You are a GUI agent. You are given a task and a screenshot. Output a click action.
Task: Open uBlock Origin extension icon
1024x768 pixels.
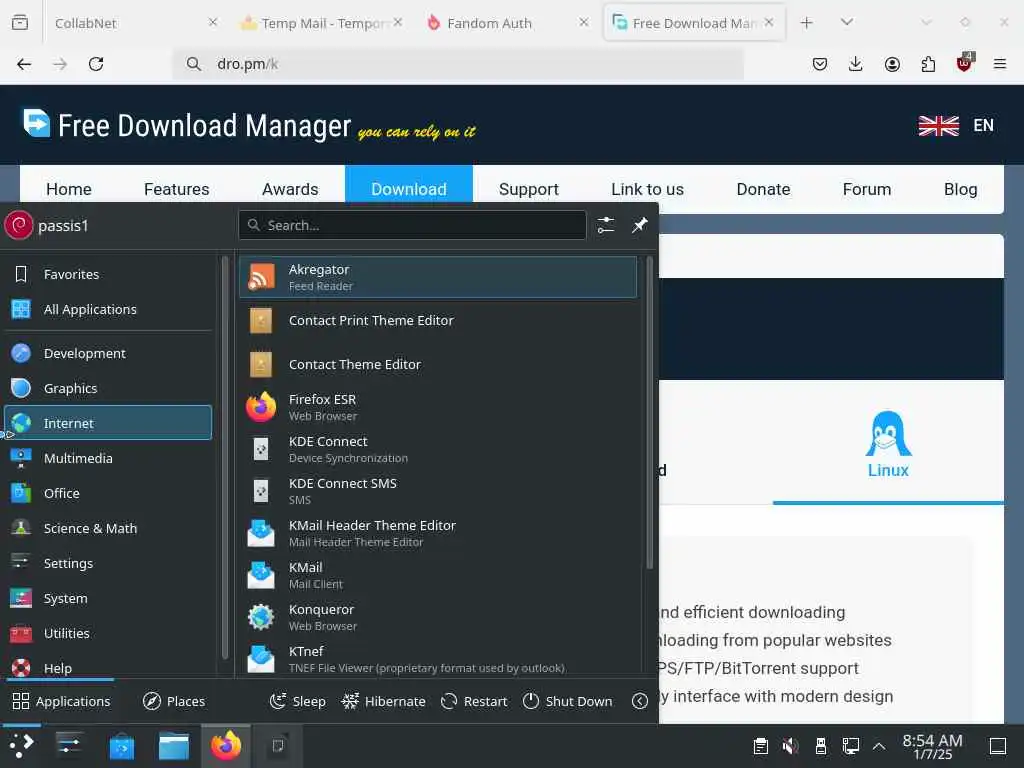(x=964, y=63)
